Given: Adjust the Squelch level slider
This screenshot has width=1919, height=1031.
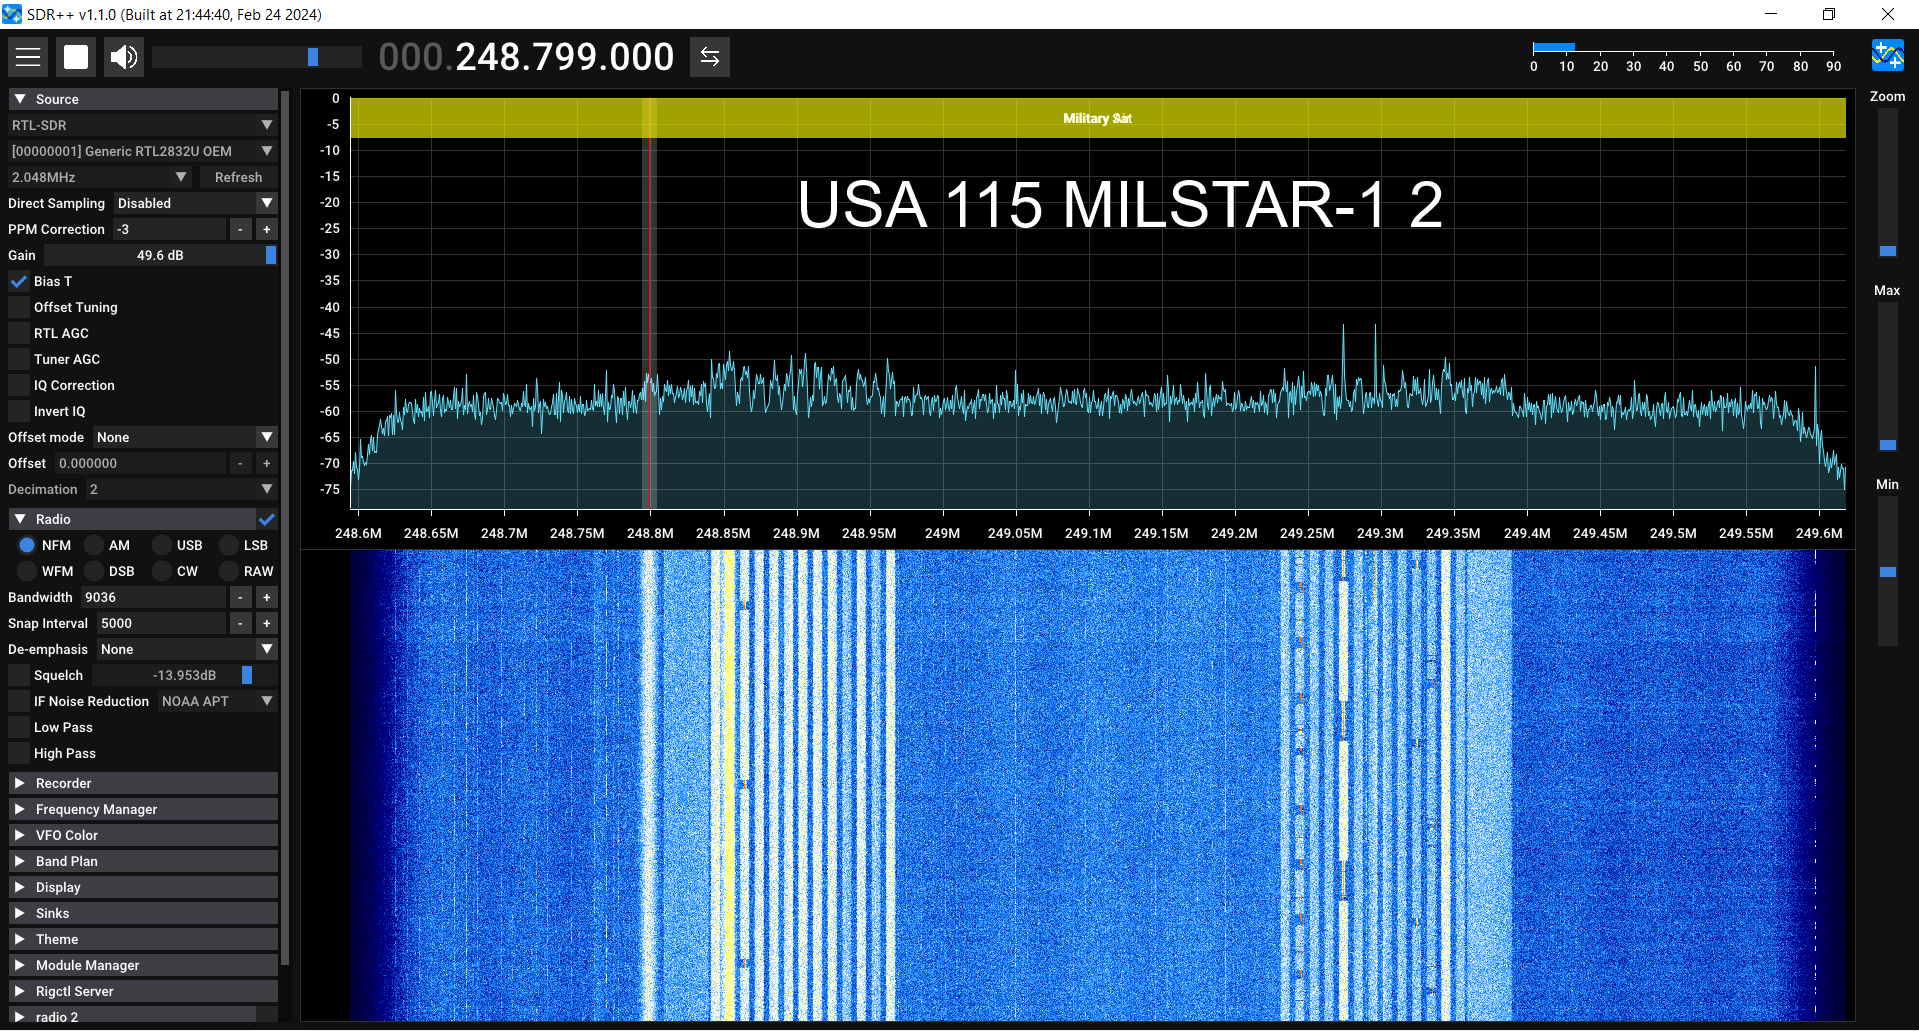Looking at the screenshot, I should pos(185,675).
